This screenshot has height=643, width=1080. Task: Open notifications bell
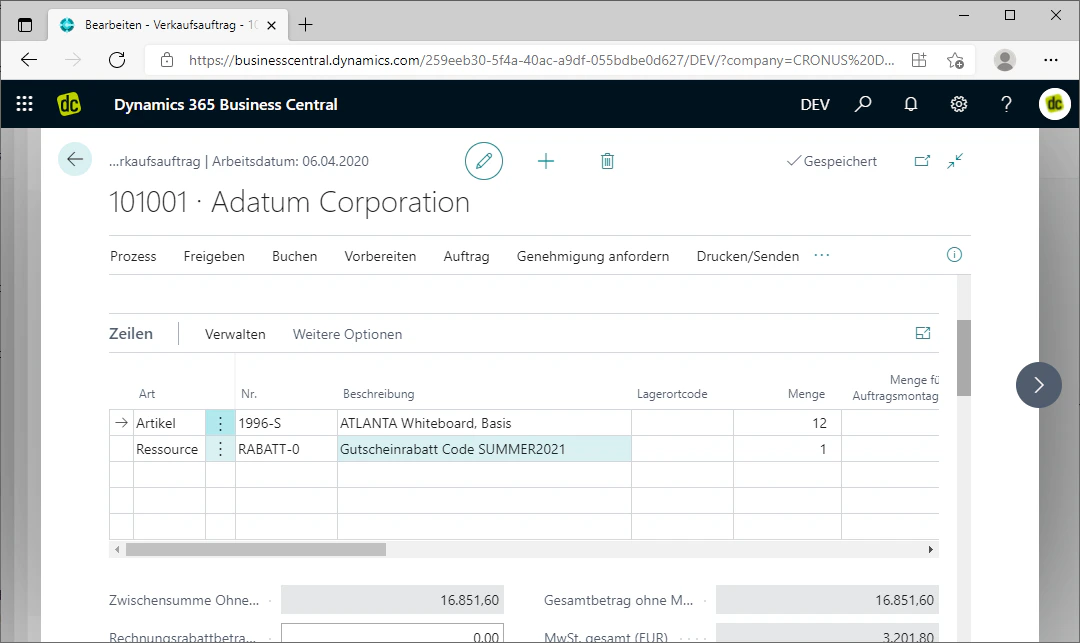point(911,104)
